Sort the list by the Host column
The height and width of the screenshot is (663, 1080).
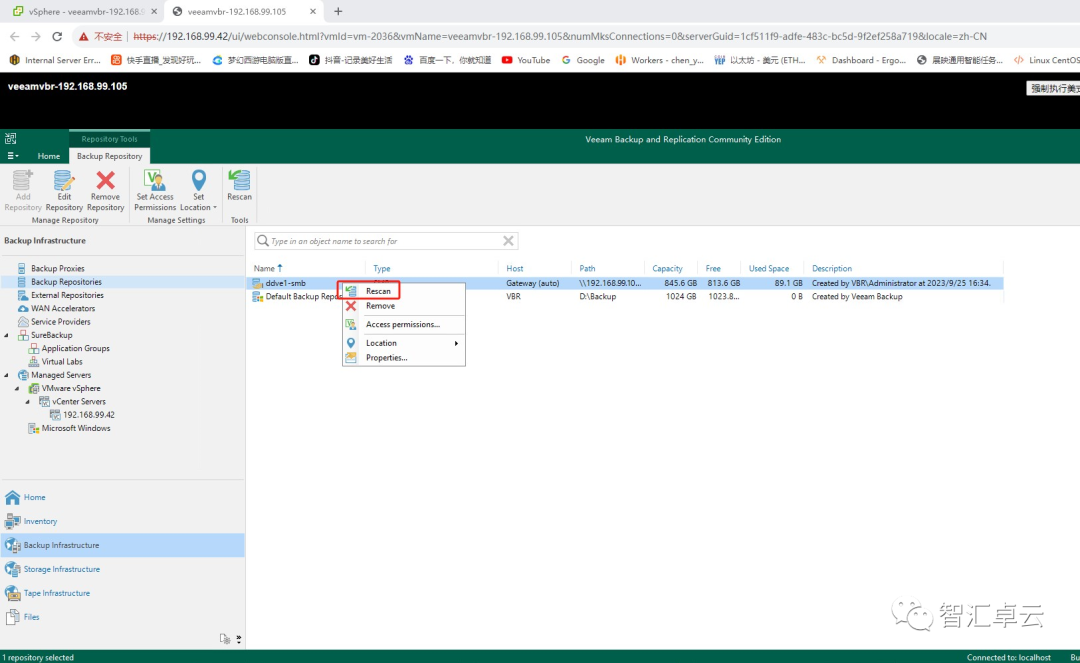tap(515, 269)
